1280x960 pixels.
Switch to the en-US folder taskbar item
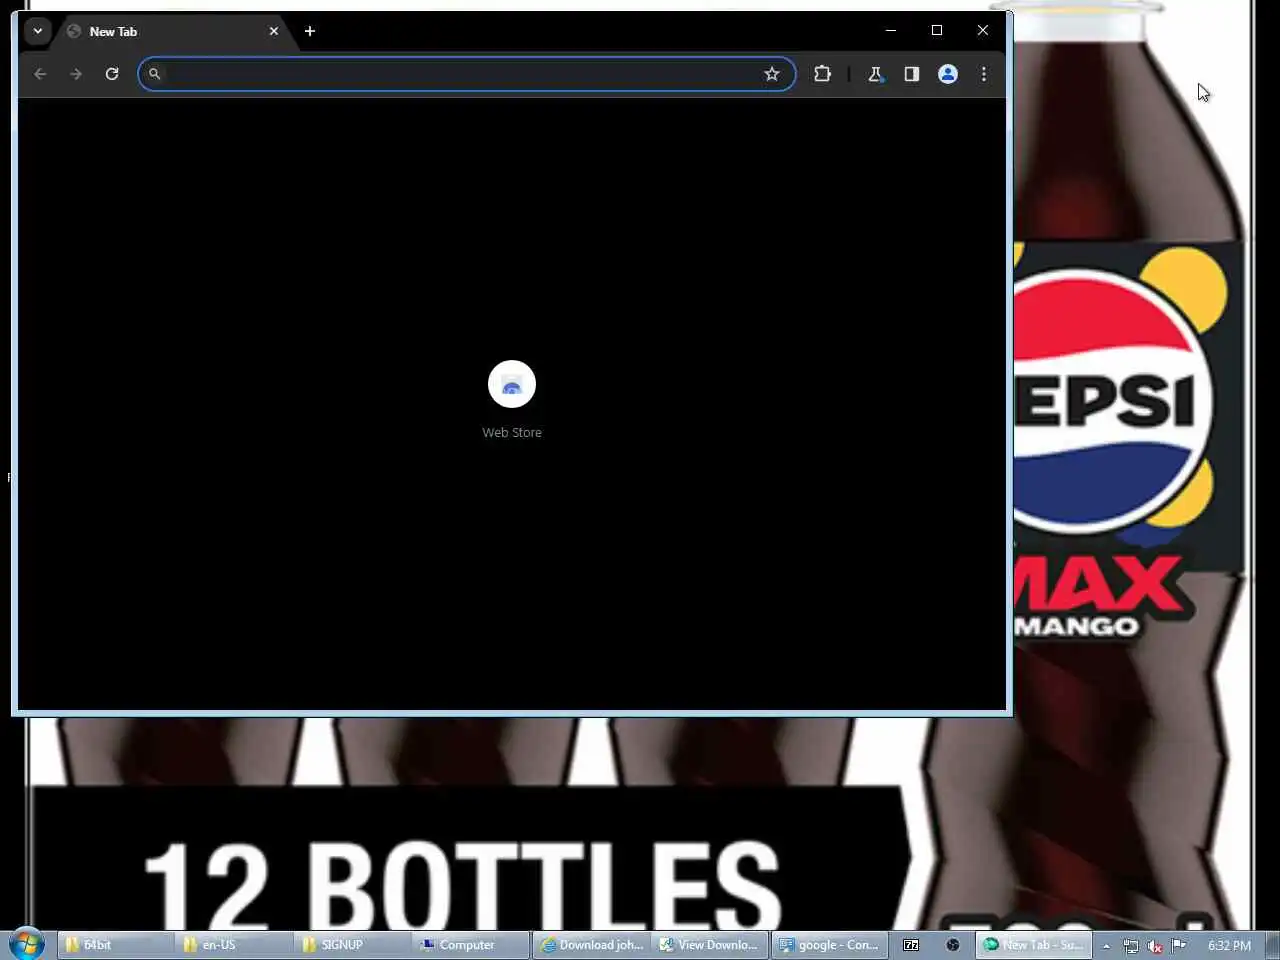233,945
